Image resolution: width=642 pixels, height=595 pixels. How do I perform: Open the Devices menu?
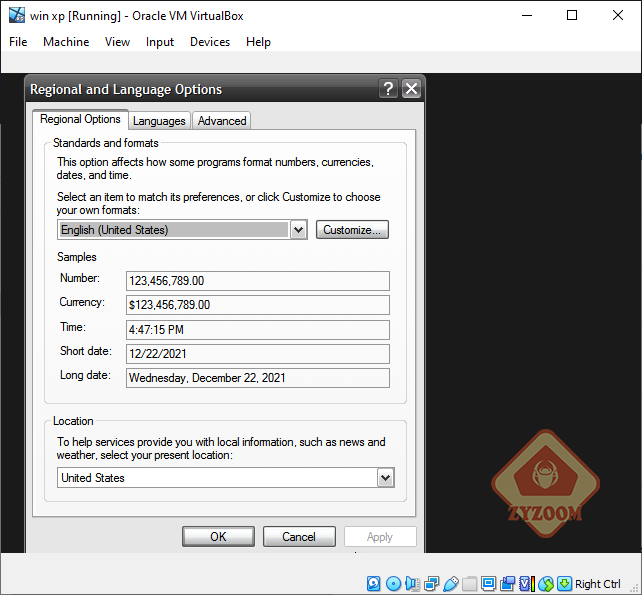(x=210, y=42)
